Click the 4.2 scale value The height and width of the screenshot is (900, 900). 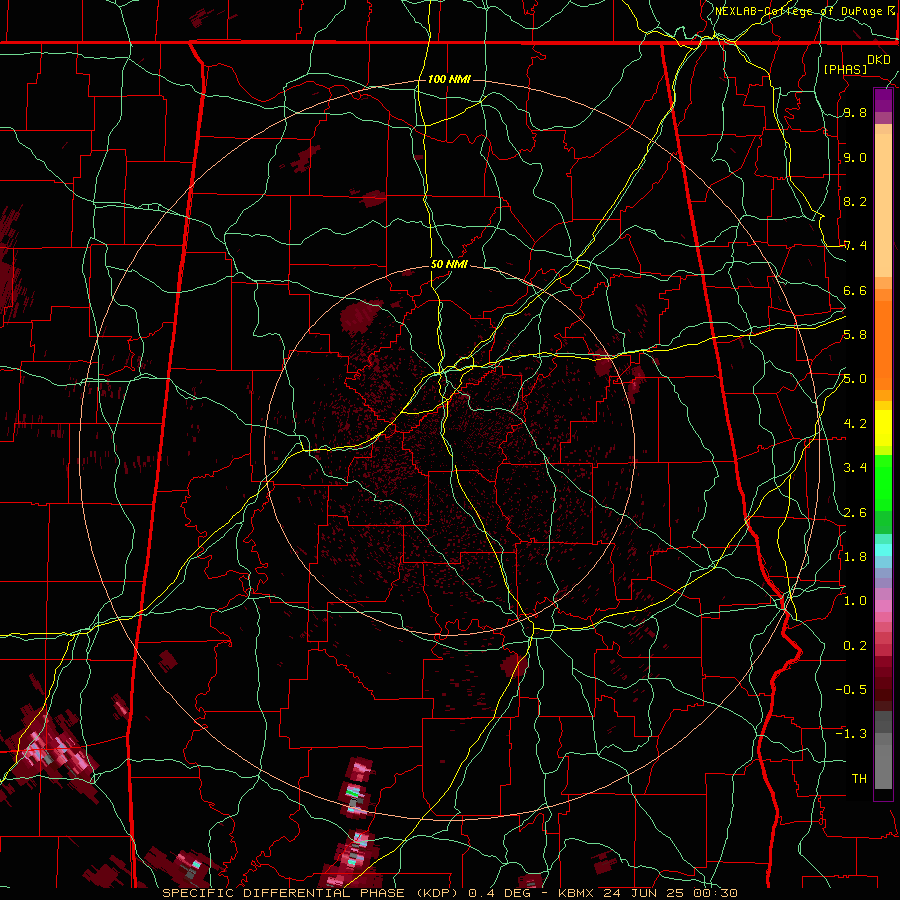(x=855, y=424)
